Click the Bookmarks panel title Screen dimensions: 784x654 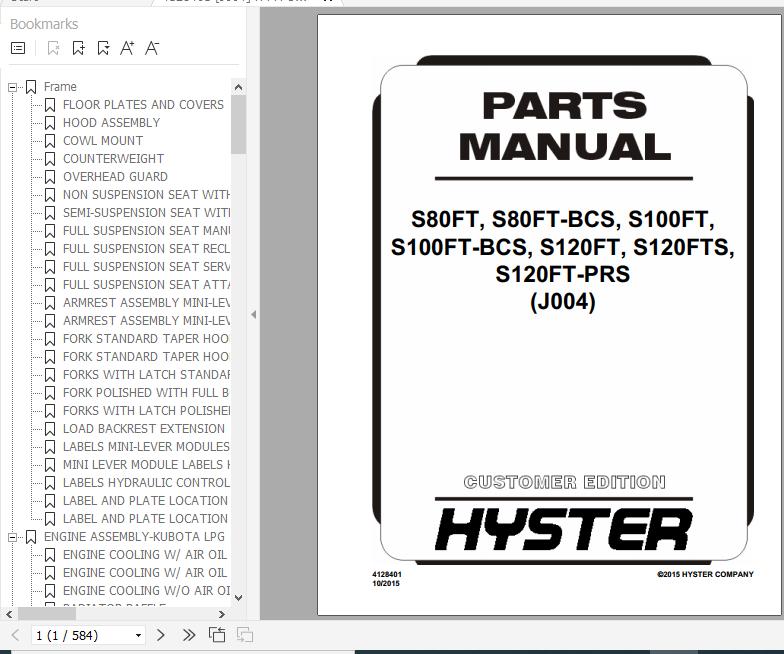pyautogui.click(x=44, y=24)
